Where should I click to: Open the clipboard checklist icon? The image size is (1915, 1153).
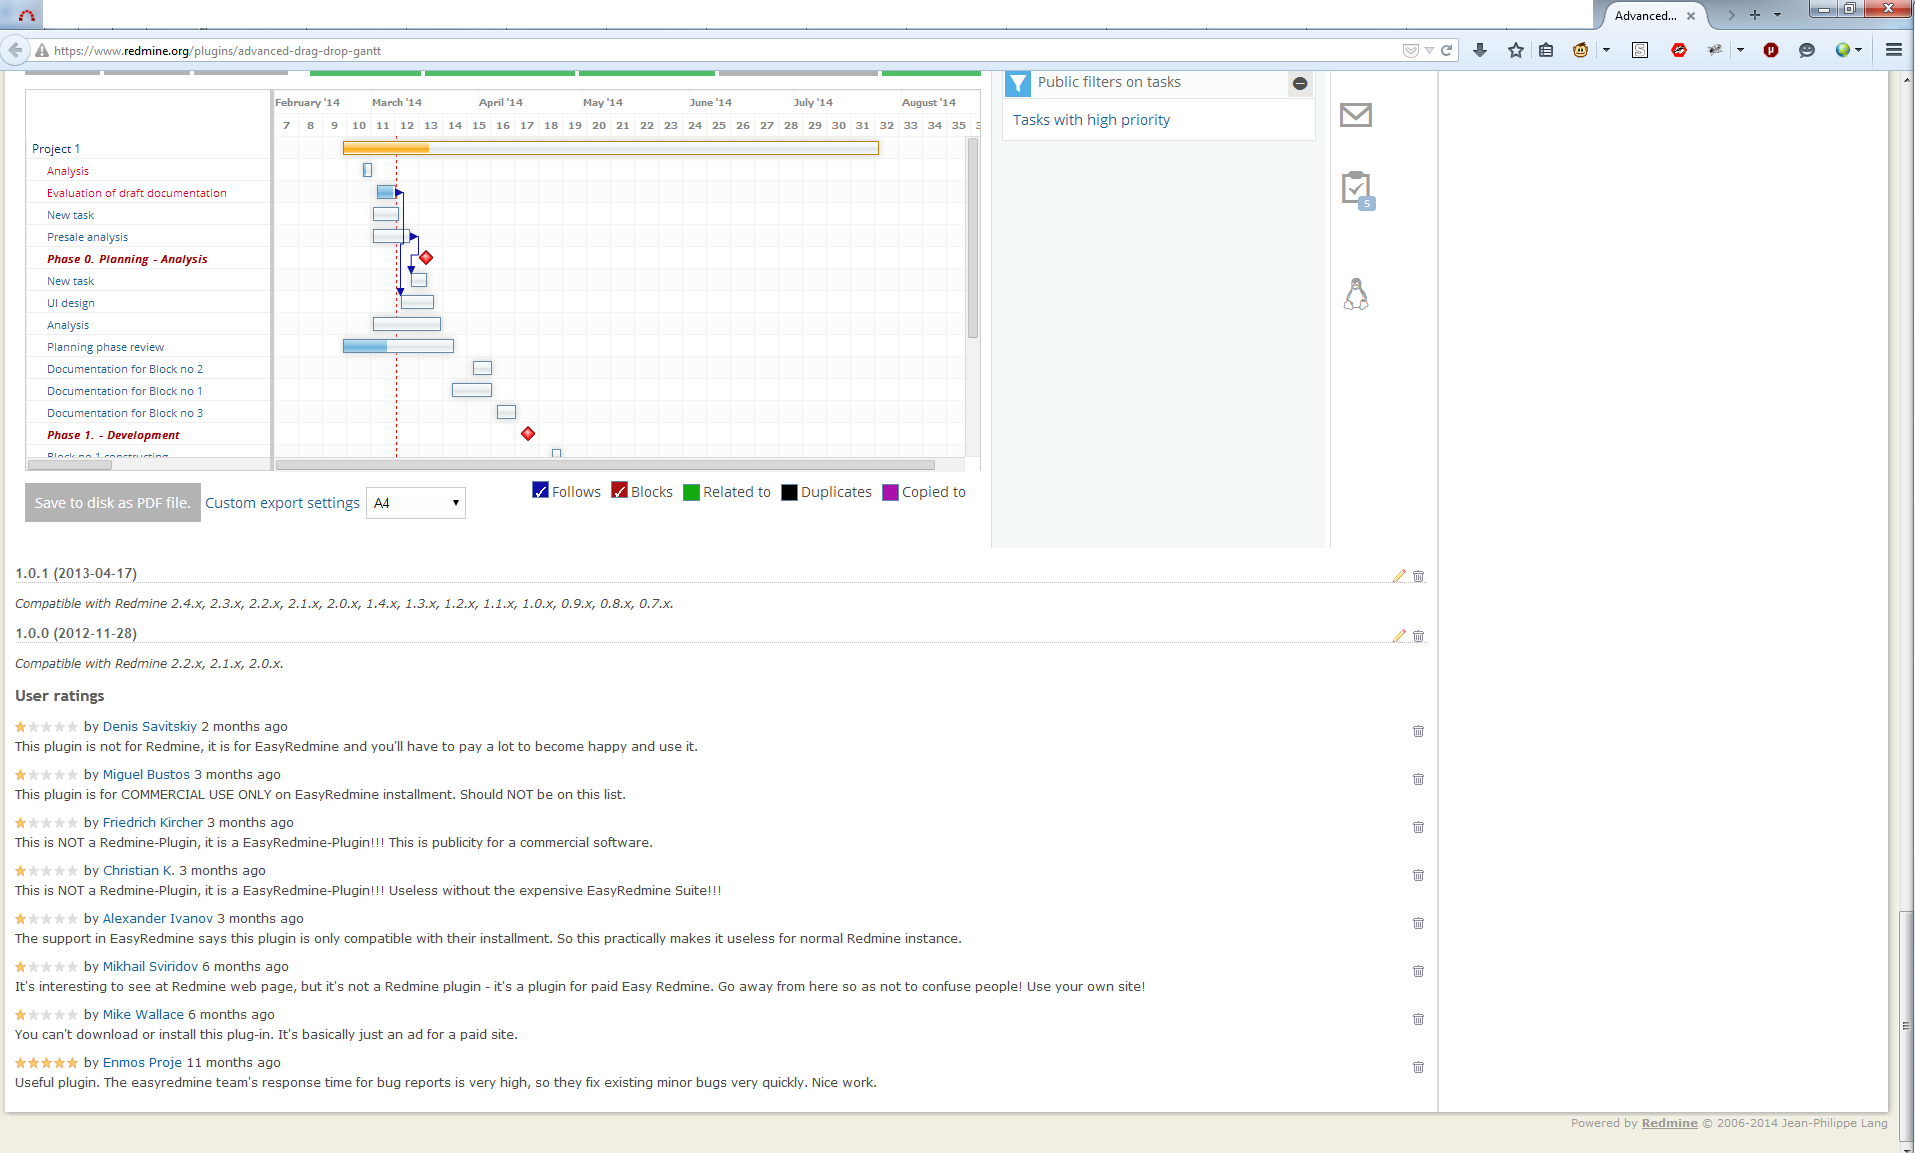click(1356, 188)
